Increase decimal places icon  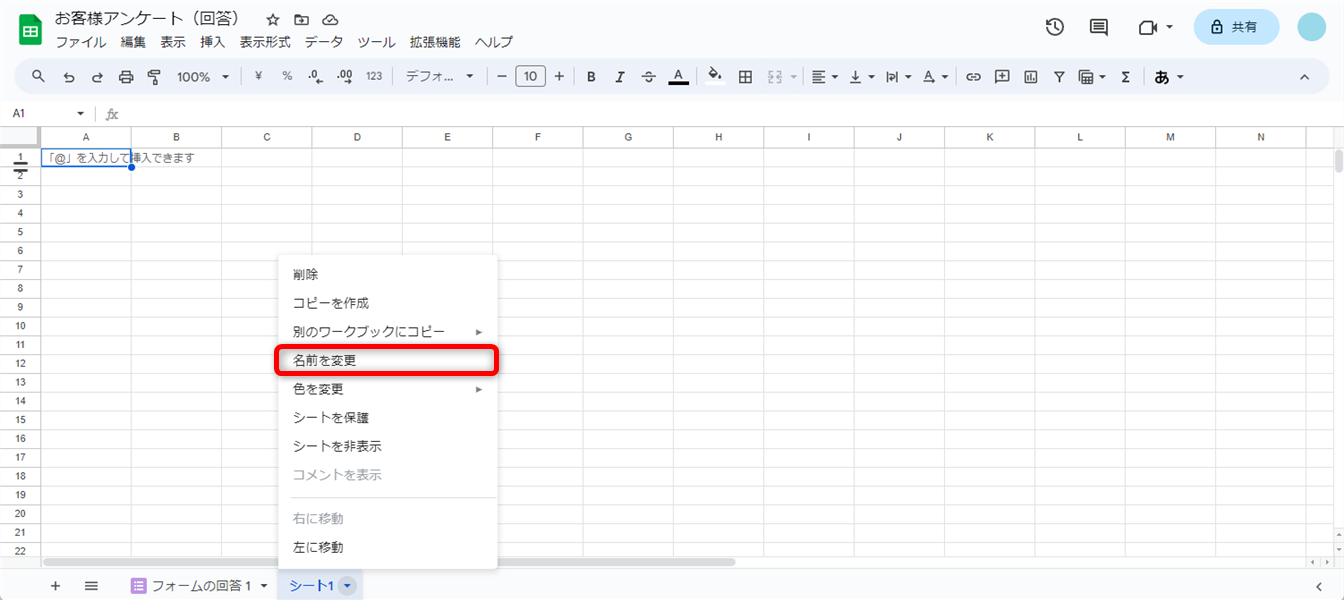click(345, 76)
